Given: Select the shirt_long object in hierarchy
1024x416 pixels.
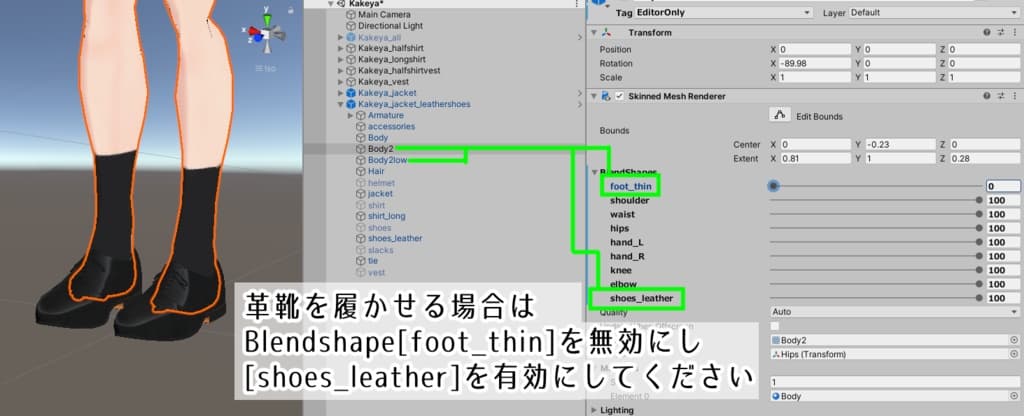Looking at the screenshot, I should (385, 216).
